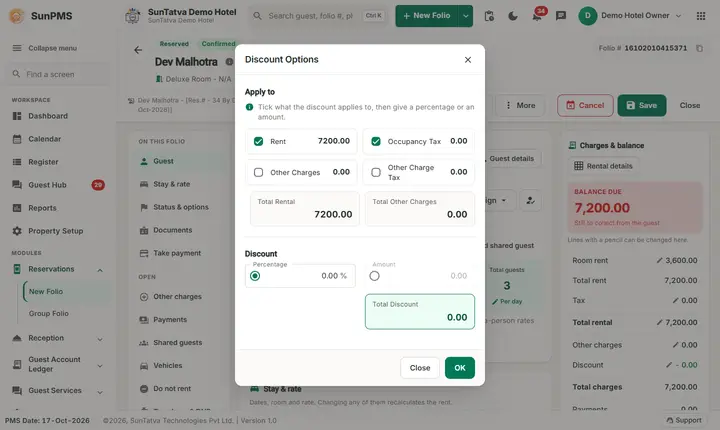Expand the Reception module
Viewport: 720px width, 430px height.
58,338
